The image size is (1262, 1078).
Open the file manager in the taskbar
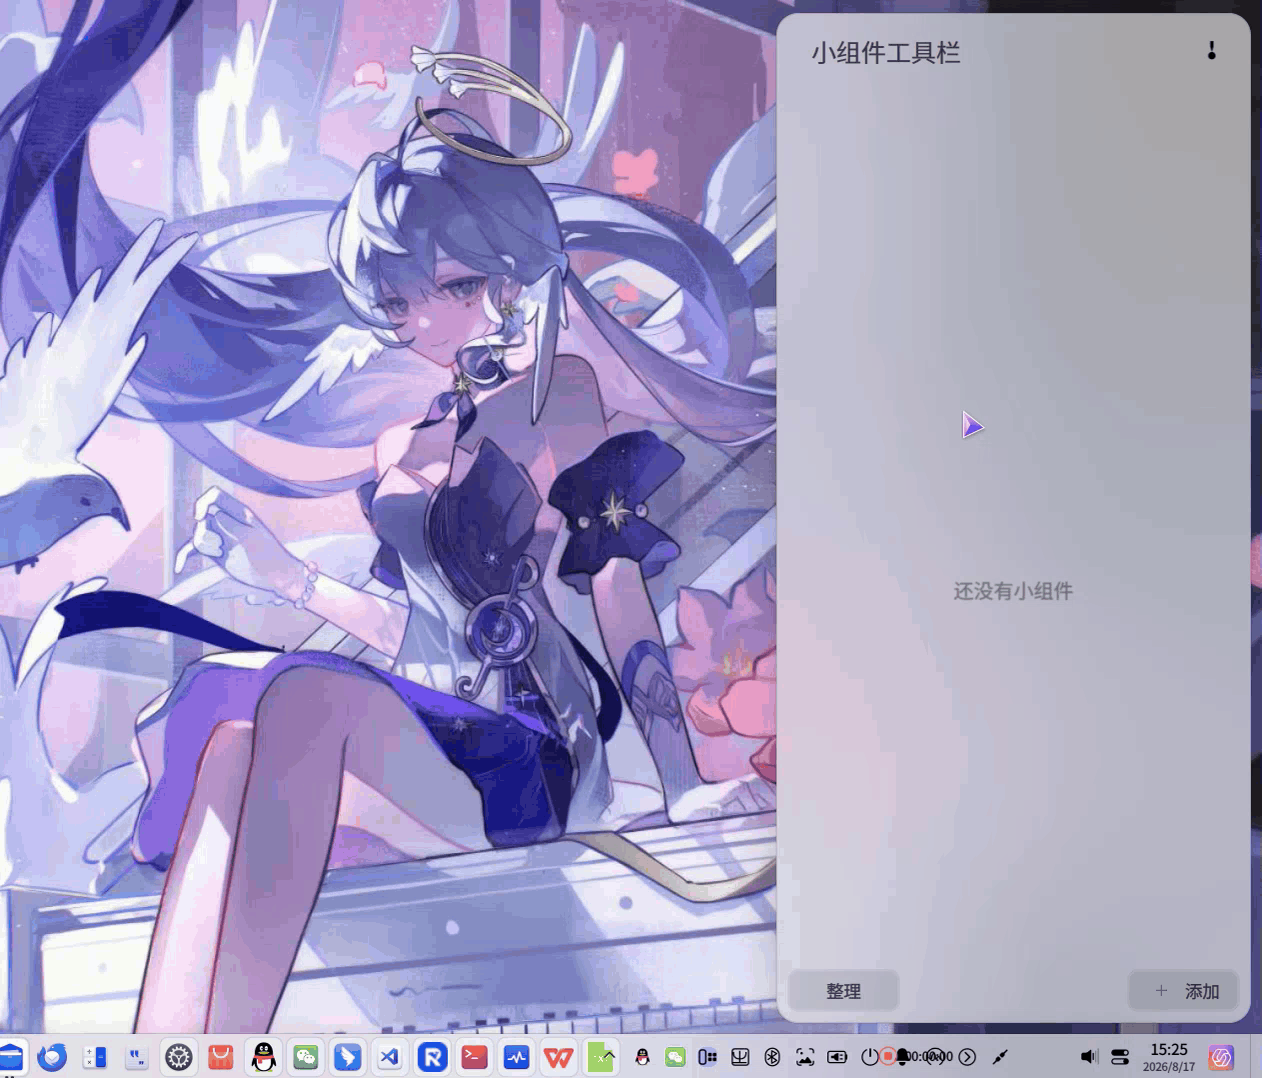10,1056
